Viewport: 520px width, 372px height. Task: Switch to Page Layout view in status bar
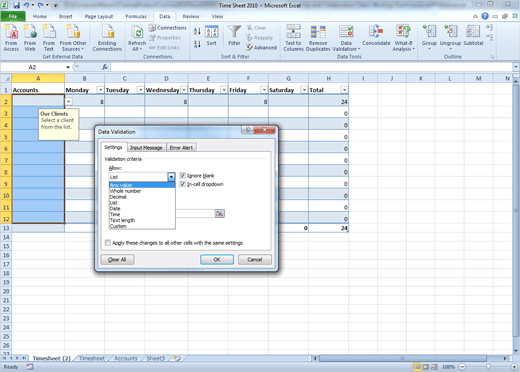point(426,367)
